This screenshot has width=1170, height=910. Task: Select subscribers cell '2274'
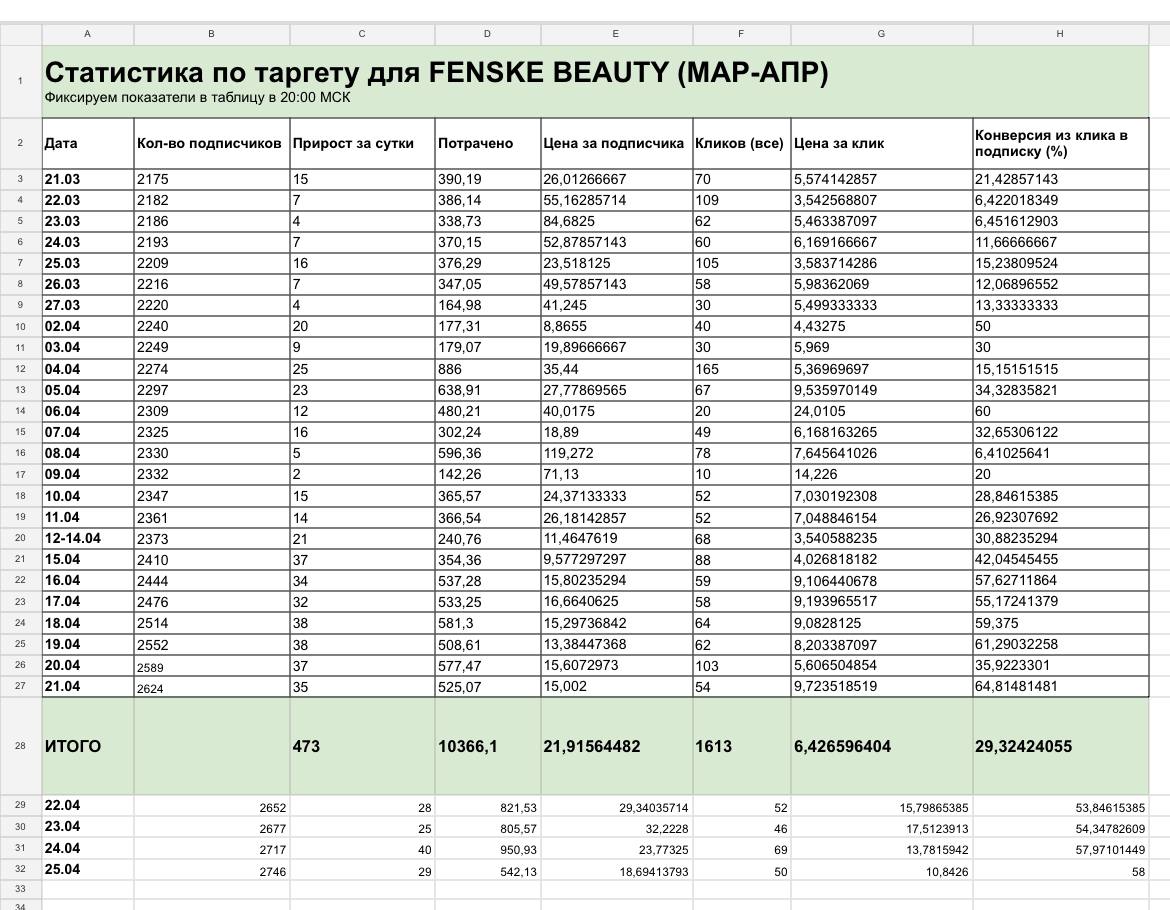[212, 368]
